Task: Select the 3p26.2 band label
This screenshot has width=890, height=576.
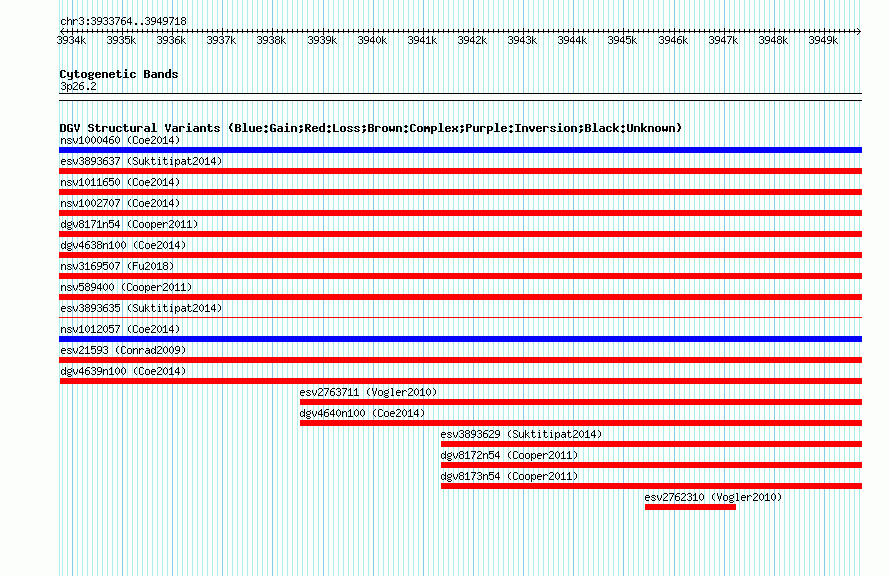Action: tap(78, 86)
